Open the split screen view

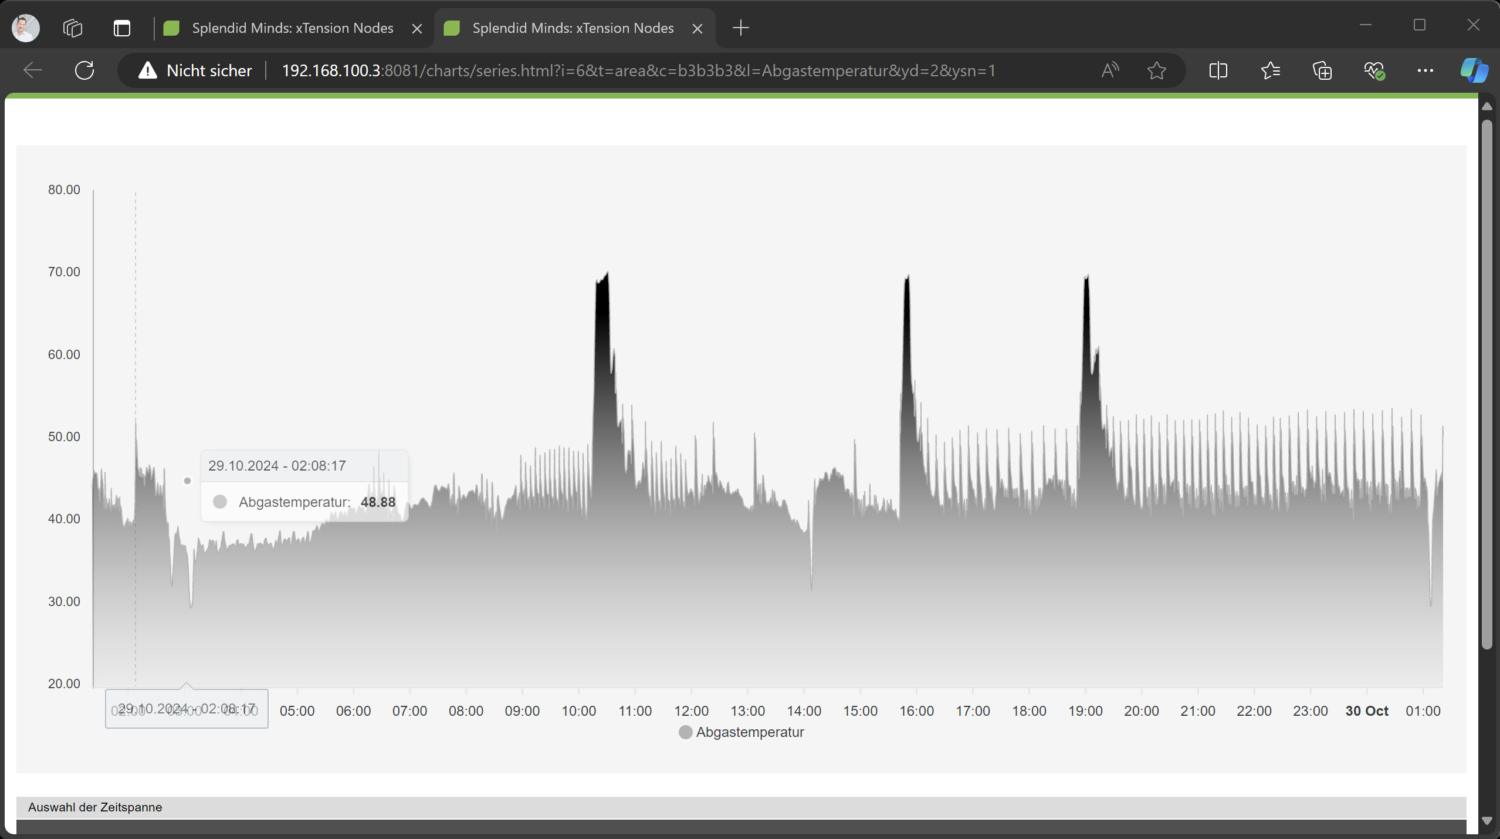(1217, 70)
